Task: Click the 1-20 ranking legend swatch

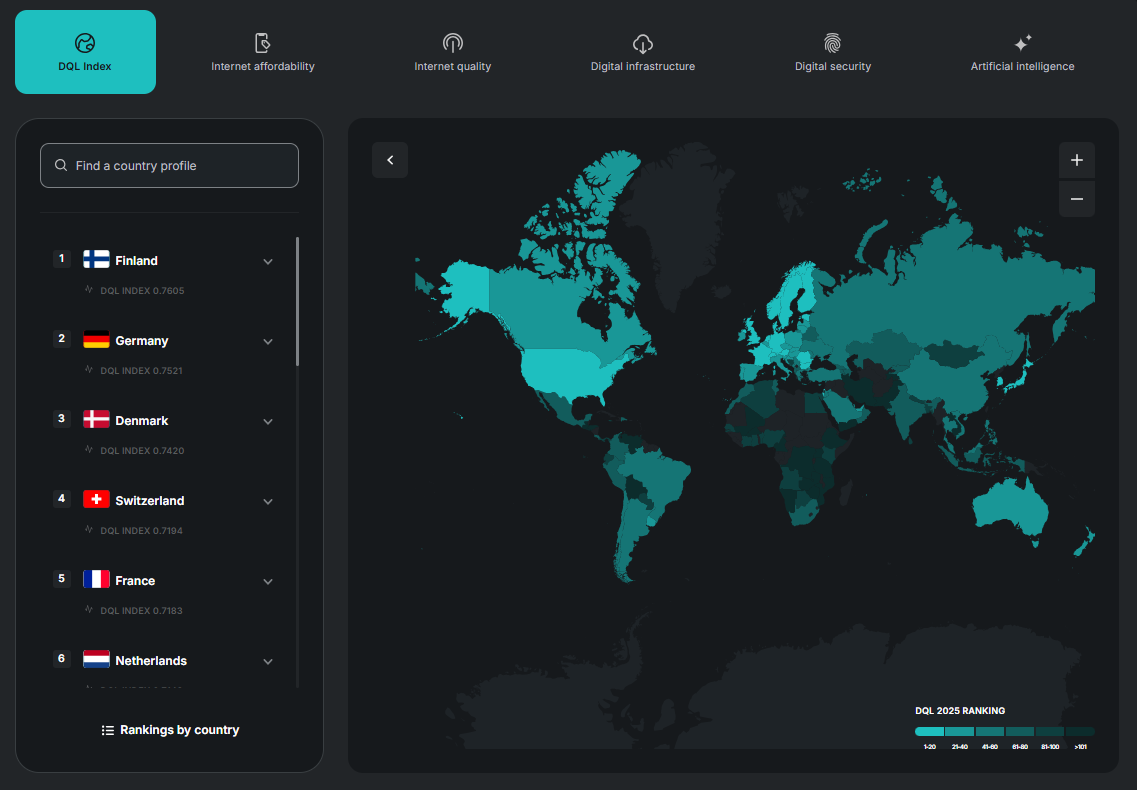Action: 929,731
